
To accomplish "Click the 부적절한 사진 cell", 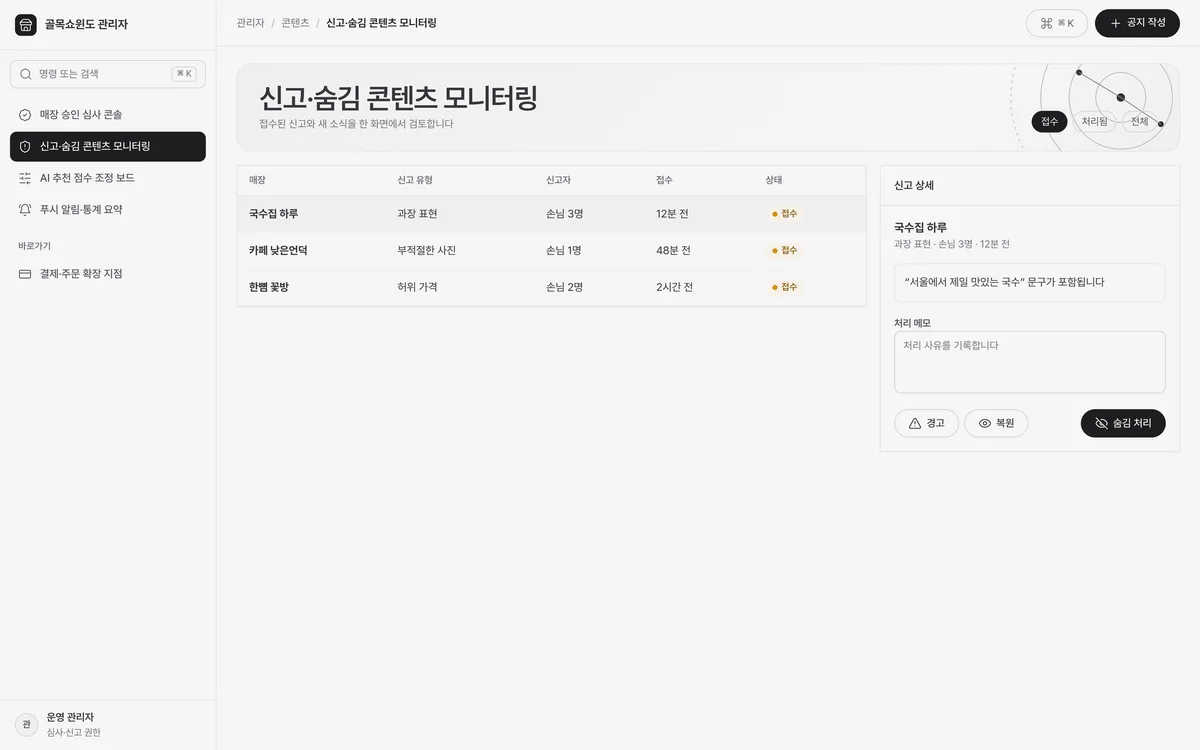I will pos(427,251).
